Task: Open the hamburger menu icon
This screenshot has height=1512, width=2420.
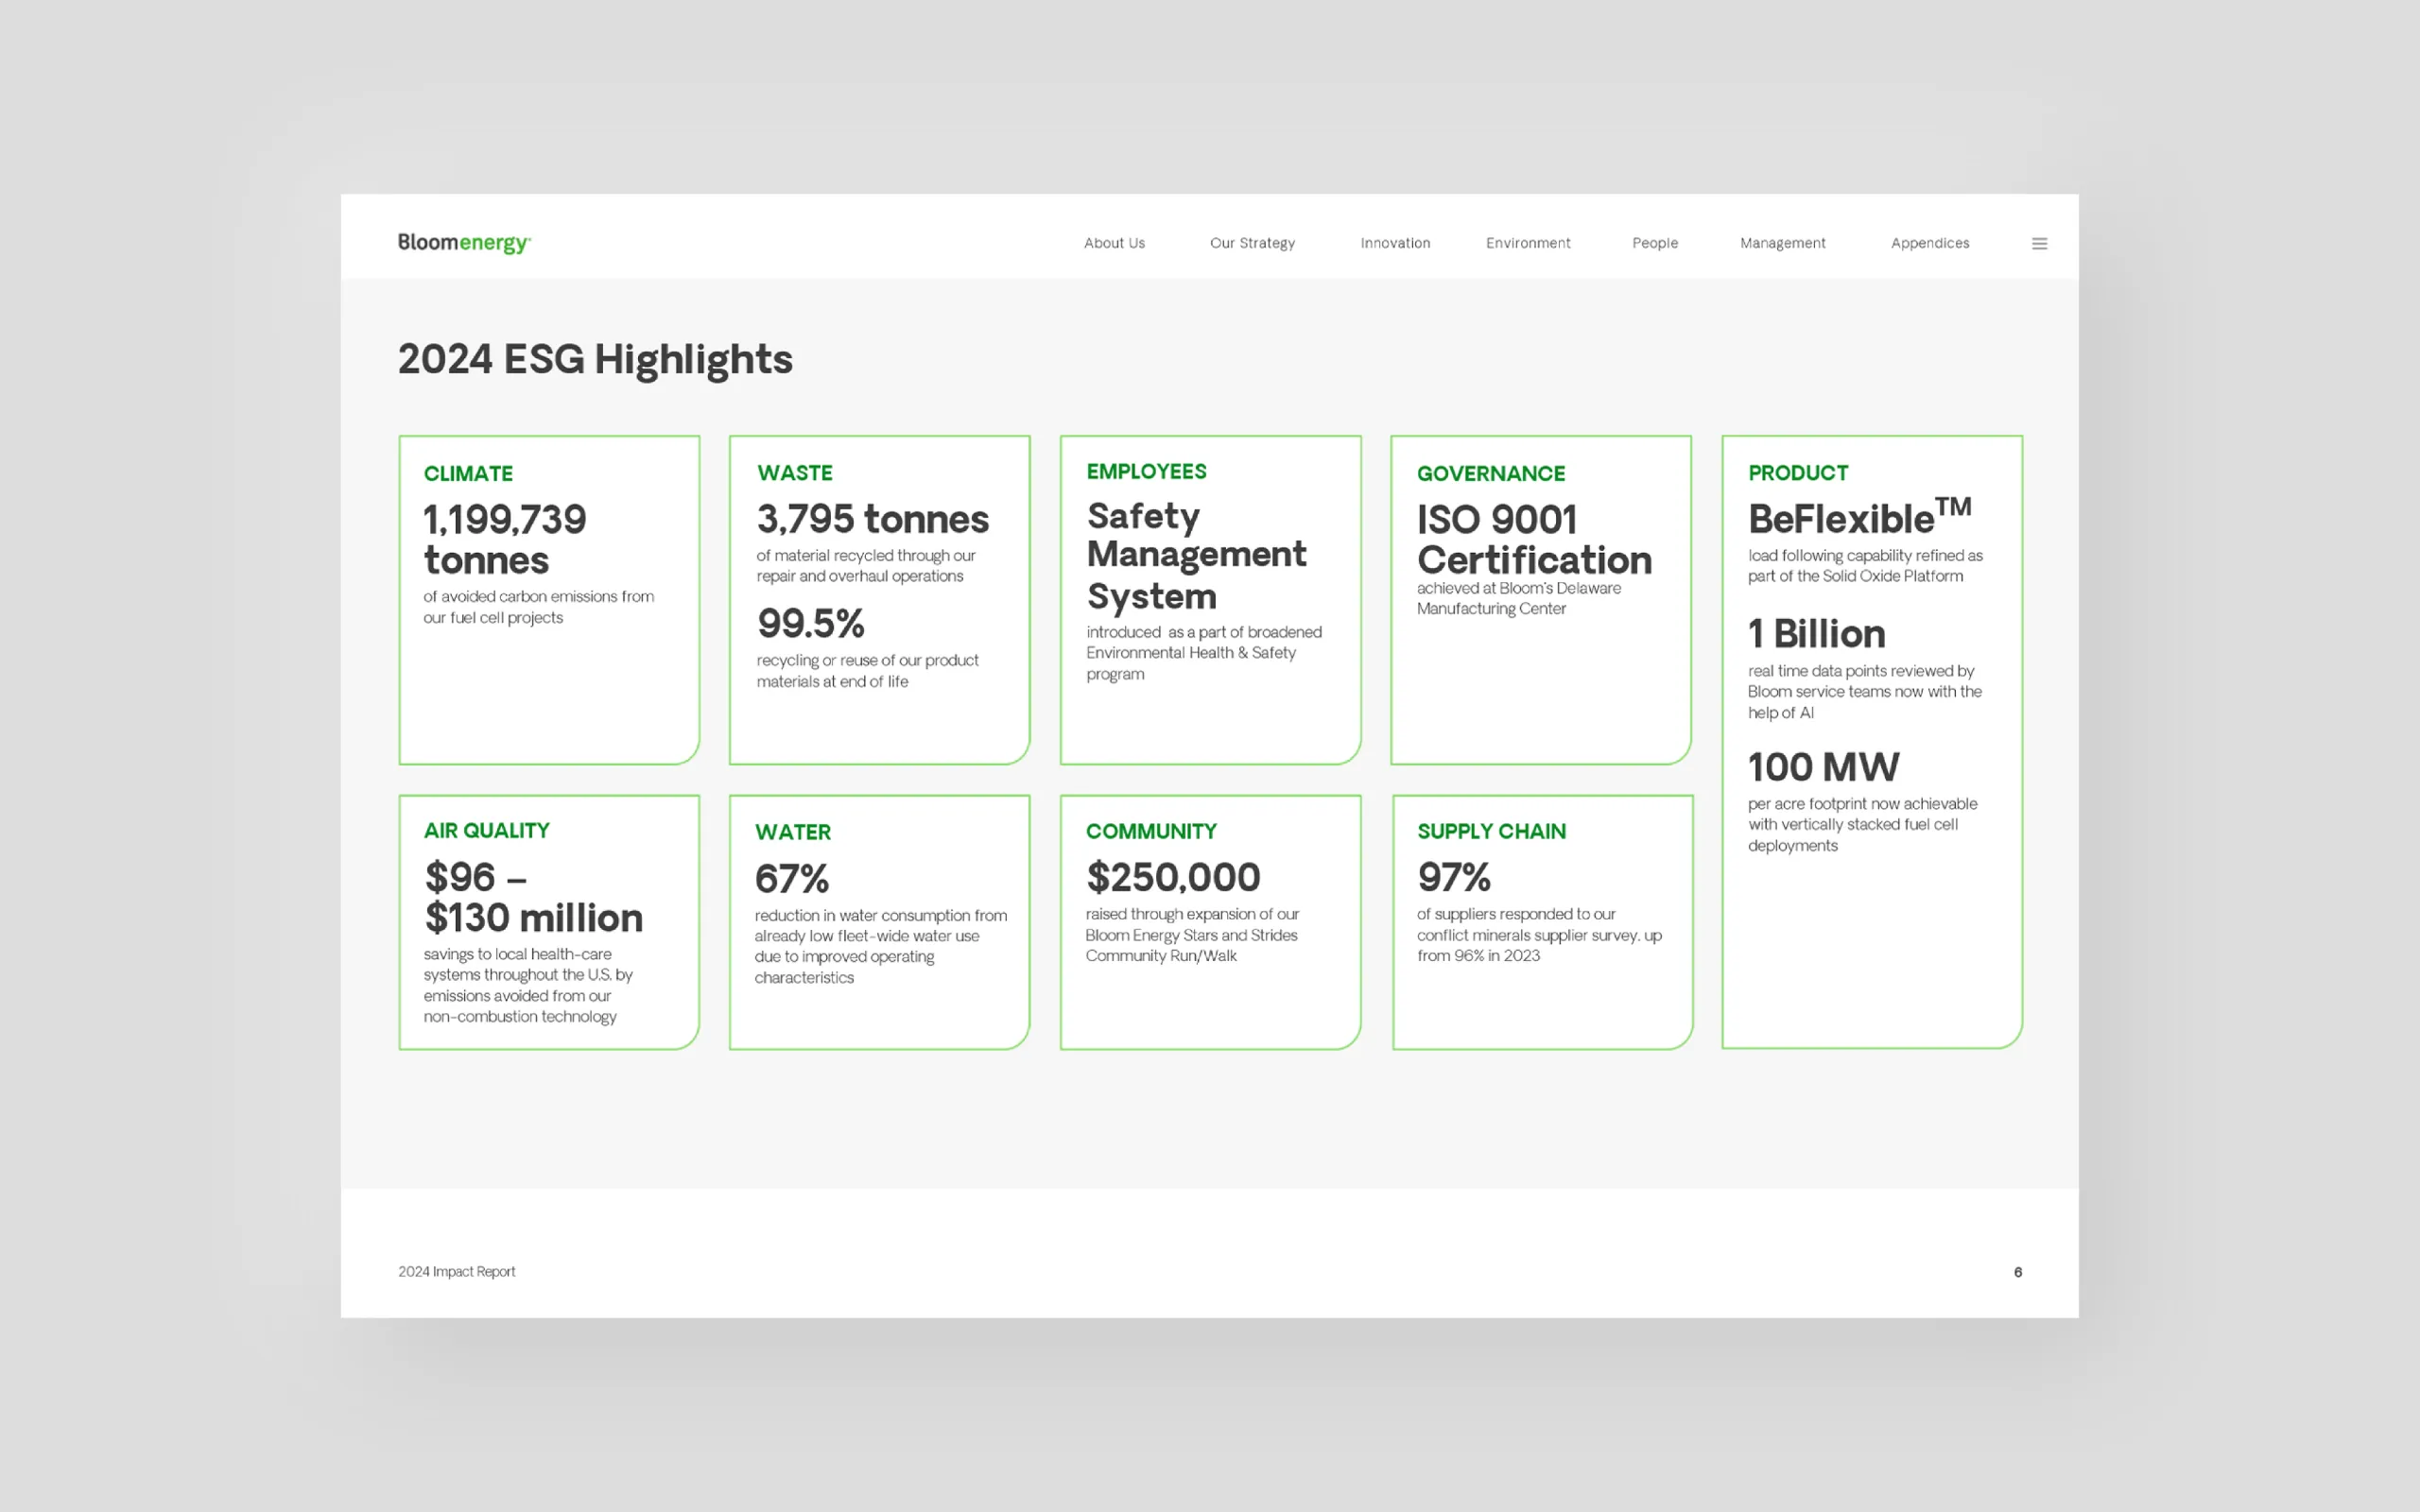Action: coord(2039,243)
